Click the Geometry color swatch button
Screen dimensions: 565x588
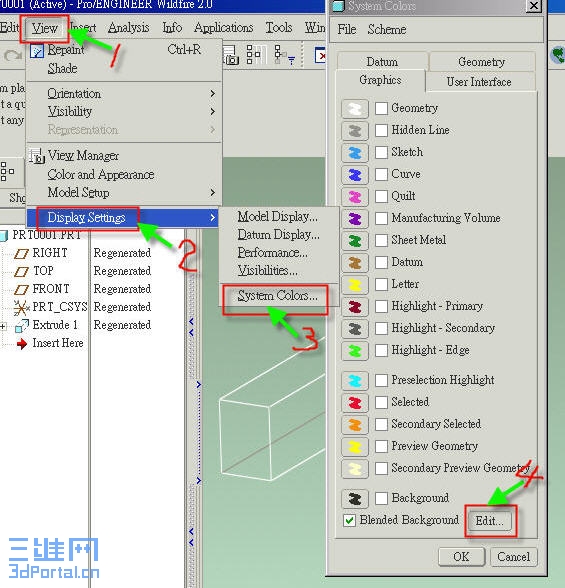[x=355, y=109]
